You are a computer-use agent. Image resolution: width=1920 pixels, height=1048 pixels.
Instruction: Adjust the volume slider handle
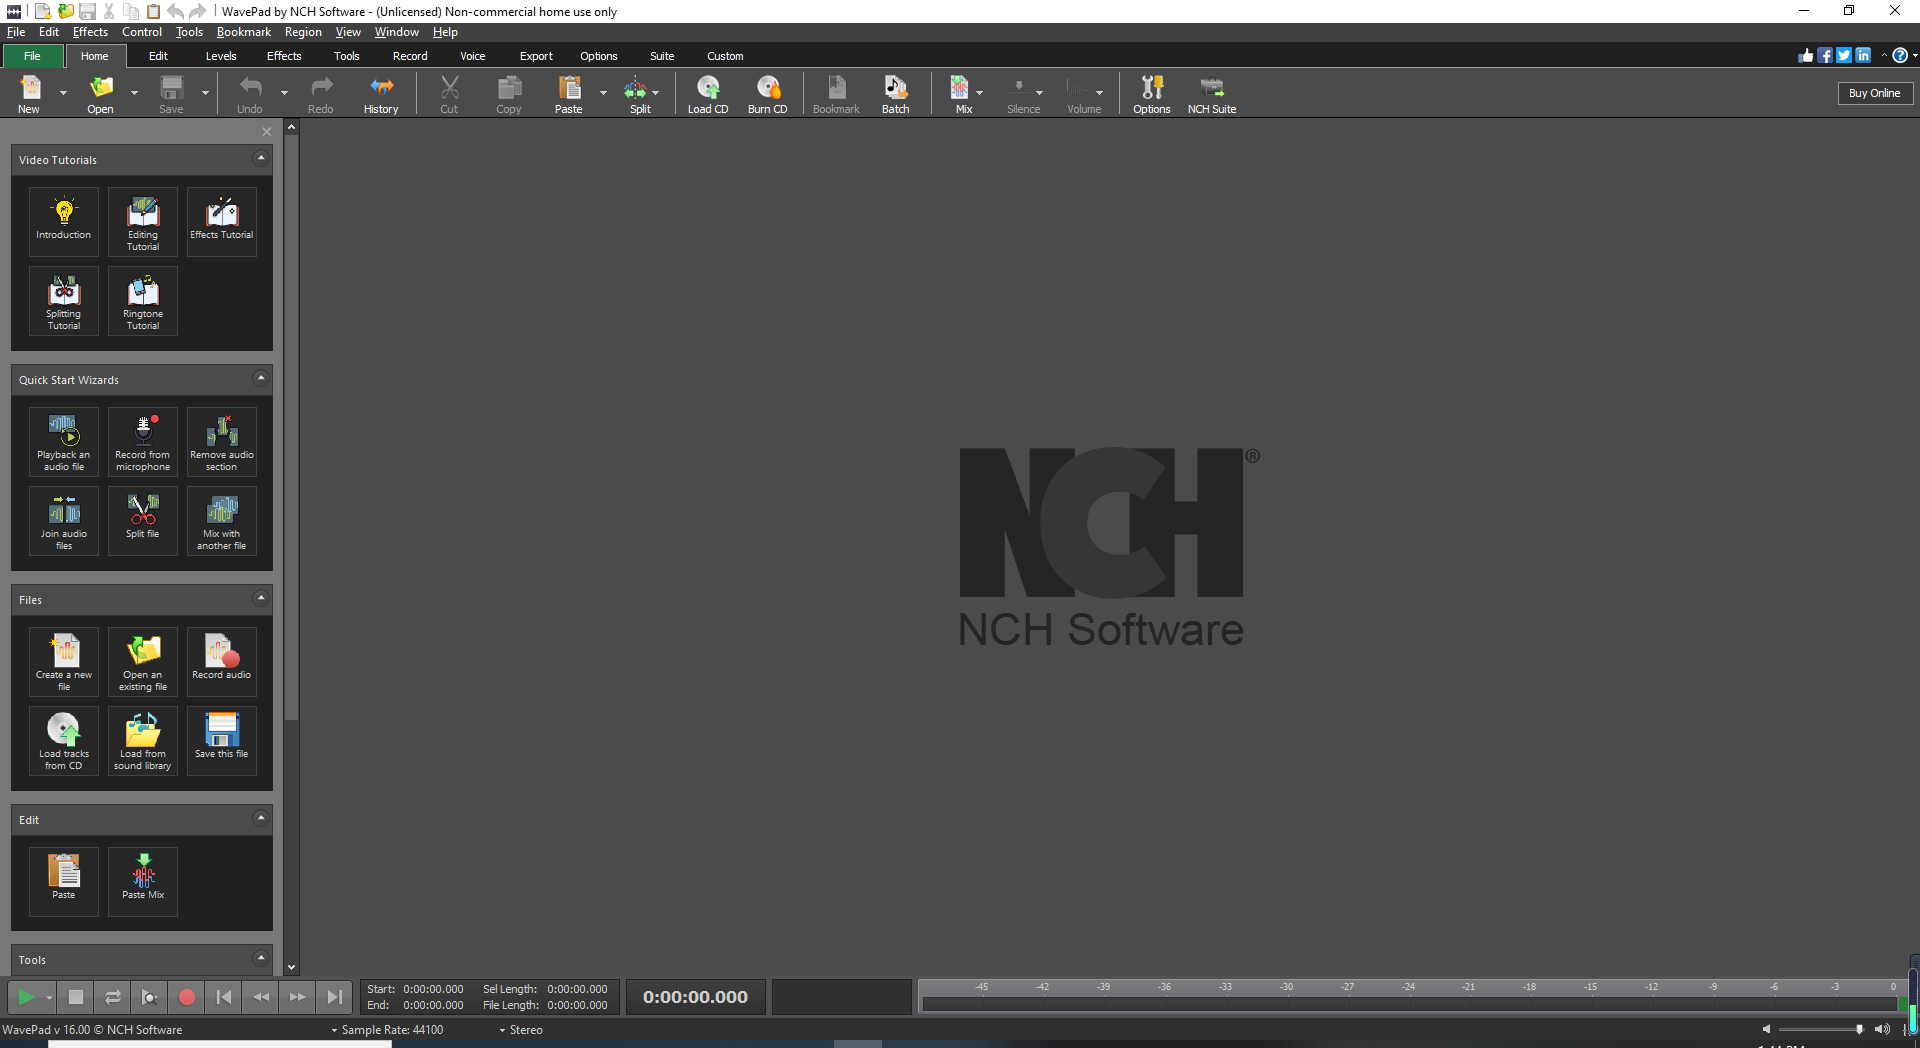tap(1859, 1029)
